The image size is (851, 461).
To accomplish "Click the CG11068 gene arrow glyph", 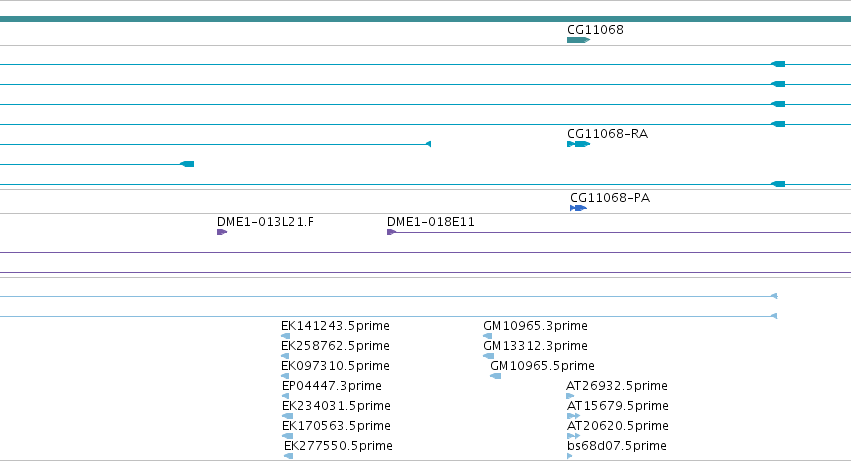I will point(578,40).
